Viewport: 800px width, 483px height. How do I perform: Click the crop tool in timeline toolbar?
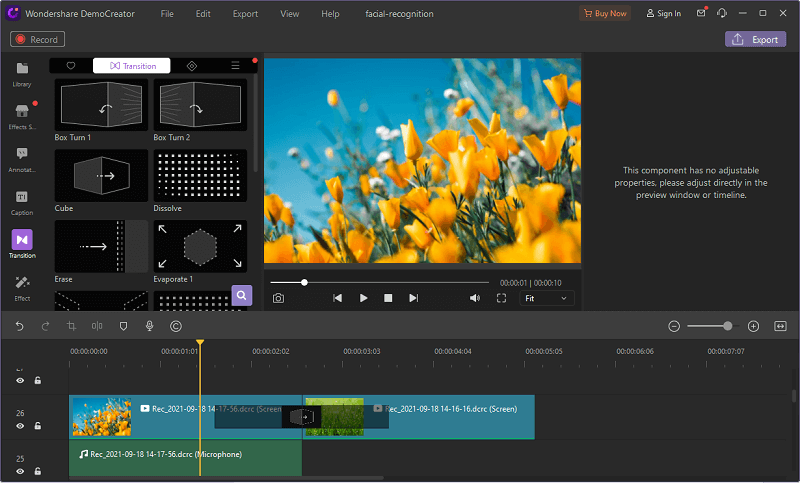point(71,326)
